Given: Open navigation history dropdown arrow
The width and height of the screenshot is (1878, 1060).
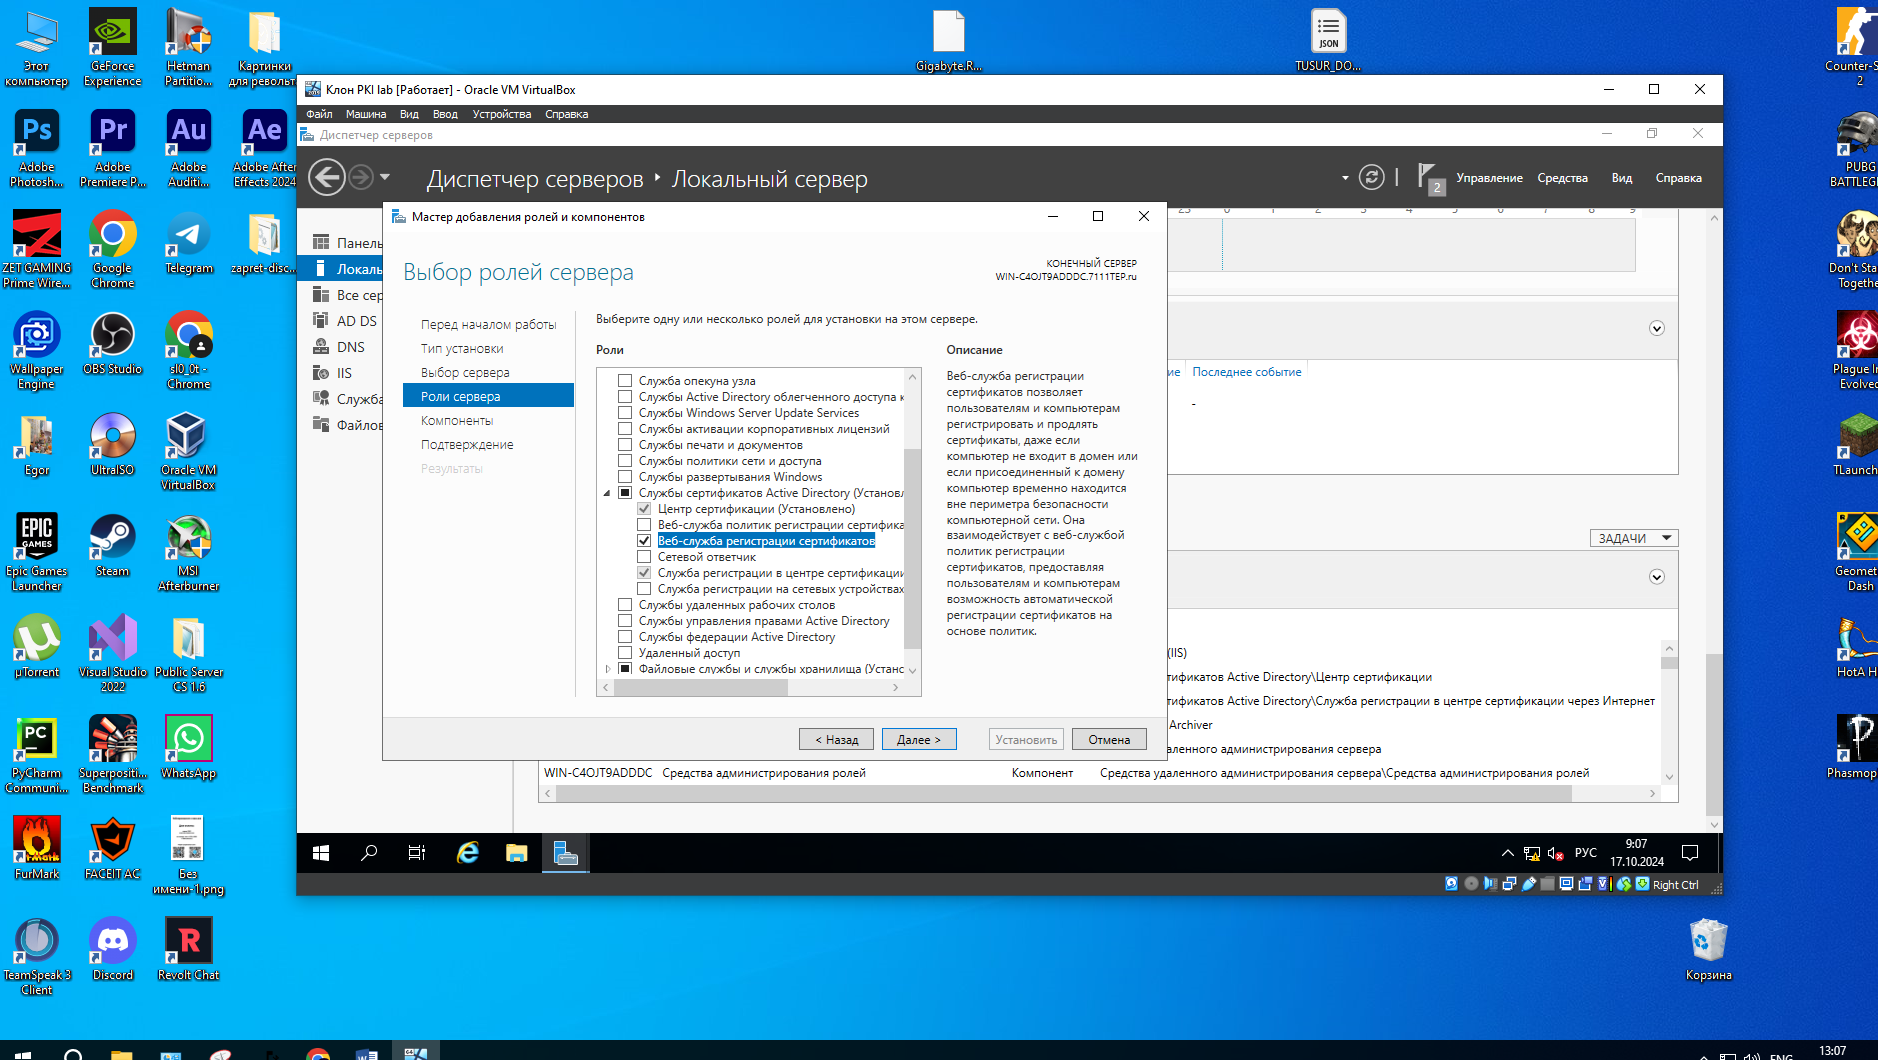Looking at the screenshot, I should 385,178.
